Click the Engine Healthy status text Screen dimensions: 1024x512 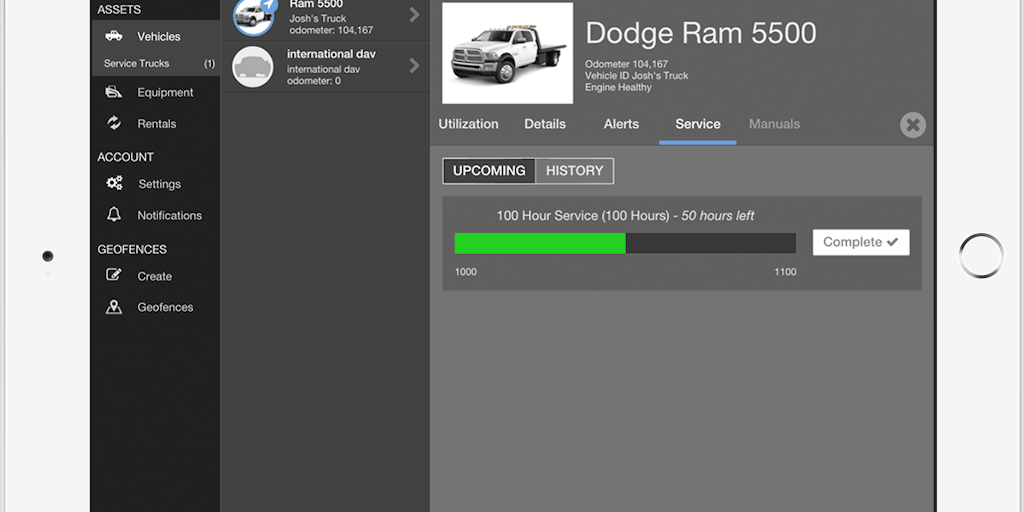pyautogui.click(x=618, y=87)
